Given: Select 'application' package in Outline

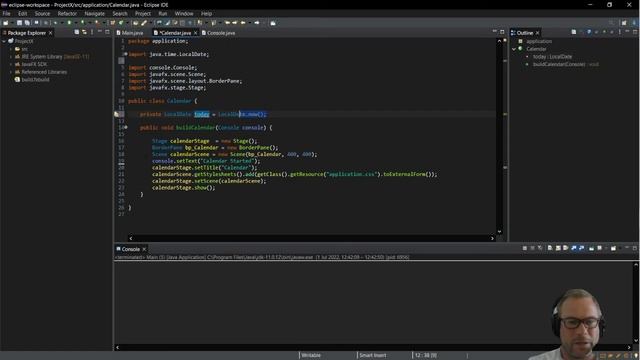Looking at the screenshot, I should click(539, 41).
